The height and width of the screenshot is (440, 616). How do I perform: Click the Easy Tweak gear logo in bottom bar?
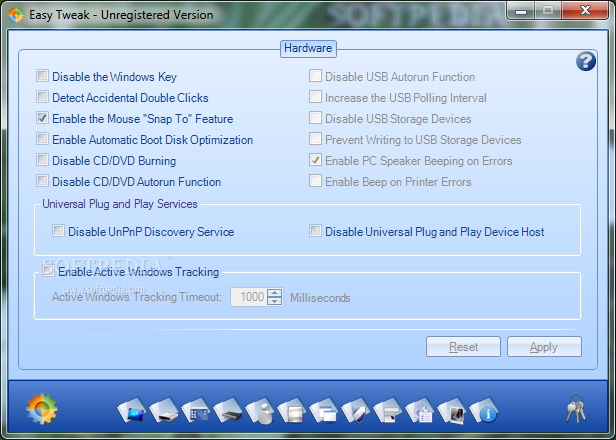pos(42,409)
